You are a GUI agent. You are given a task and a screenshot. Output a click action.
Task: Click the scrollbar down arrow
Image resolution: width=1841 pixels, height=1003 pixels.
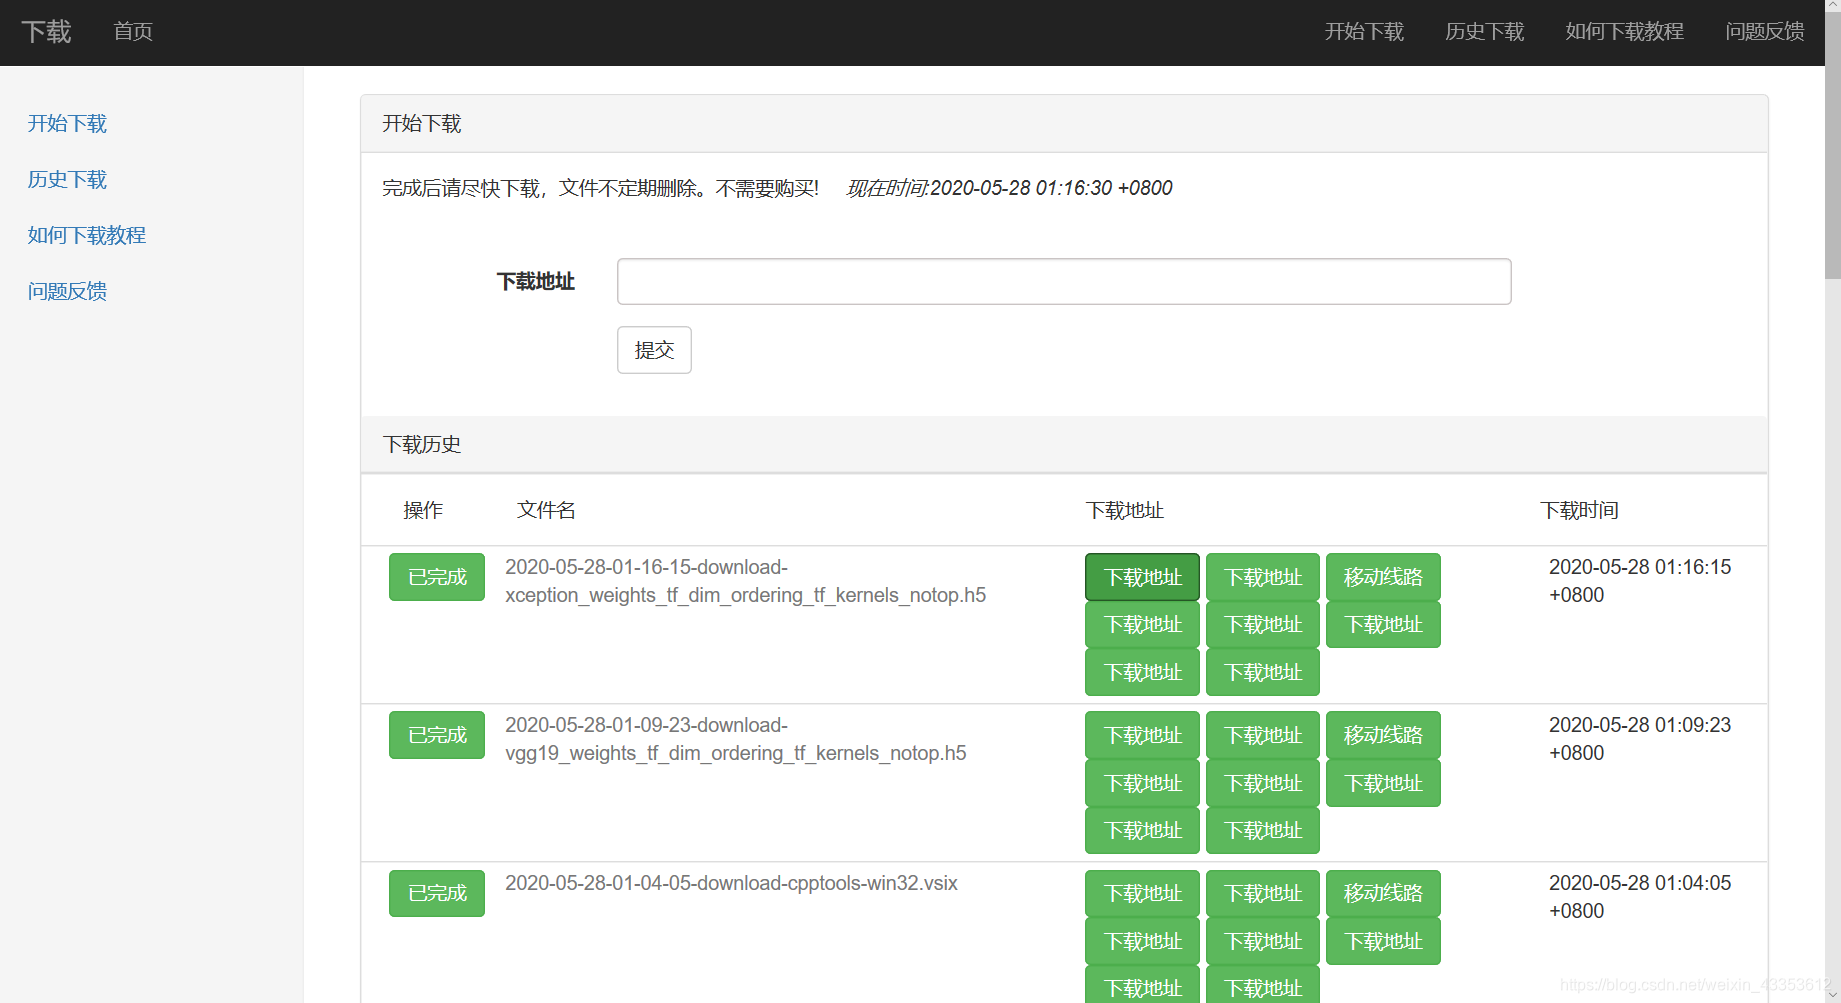1833,995
